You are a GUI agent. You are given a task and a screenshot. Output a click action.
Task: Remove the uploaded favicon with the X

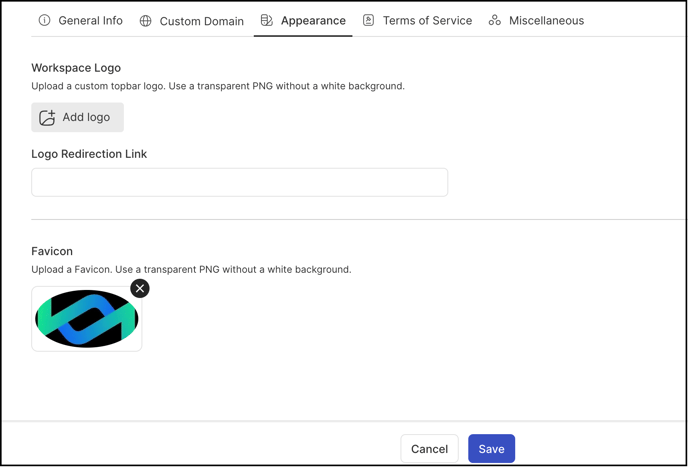click(140, 288)
